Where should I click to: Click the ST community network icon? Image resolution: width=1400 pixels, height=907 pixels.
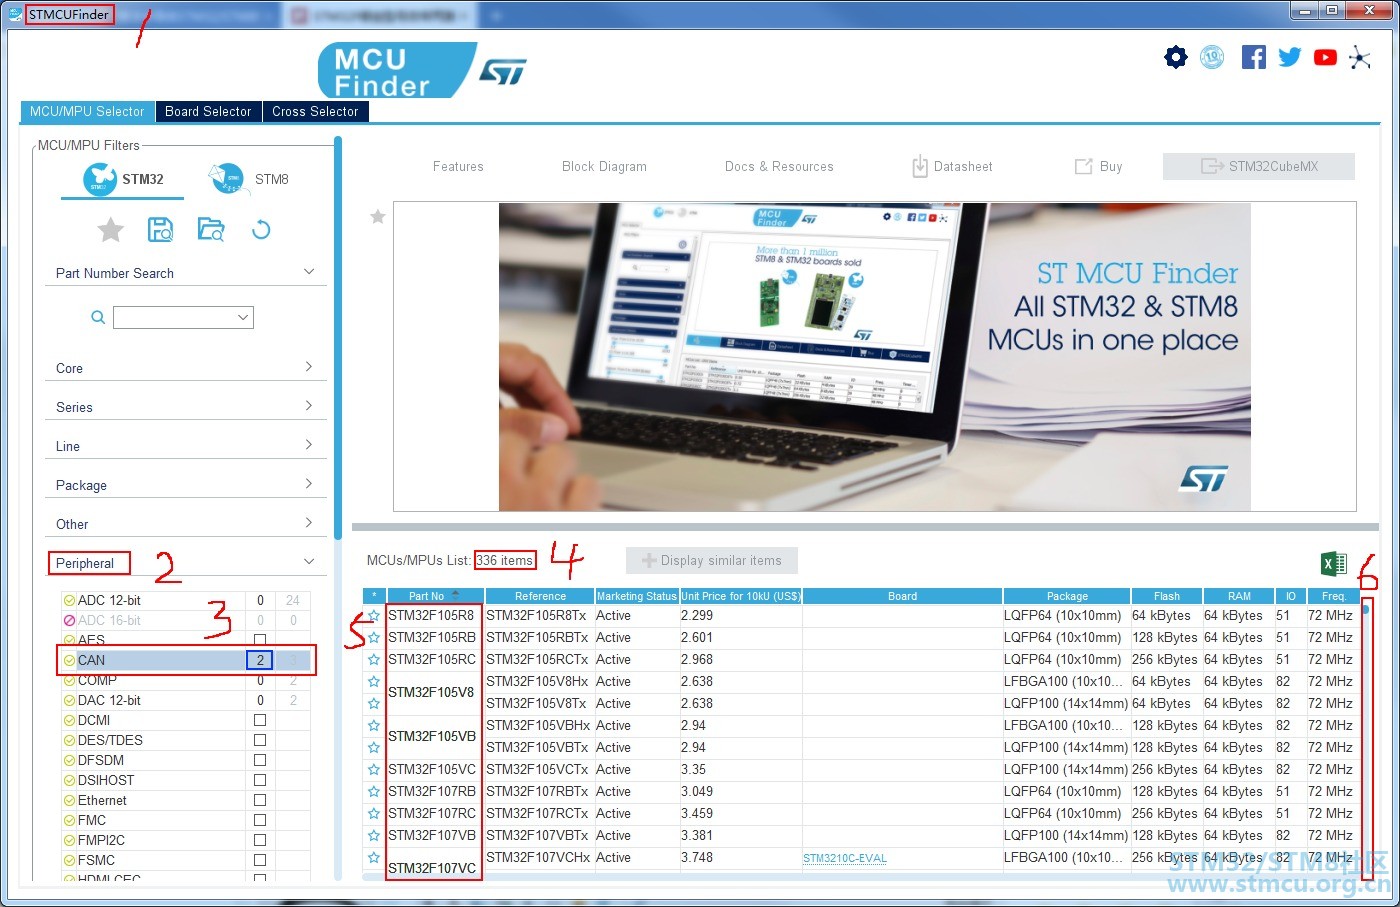click(1360, 57)
